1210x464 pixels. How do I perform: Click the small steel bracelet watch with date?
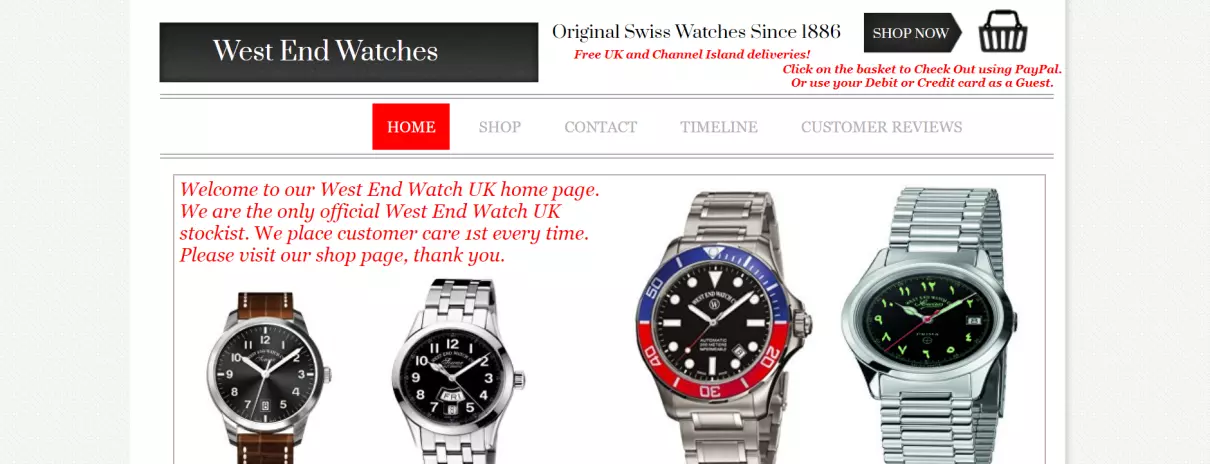point(457,372)
